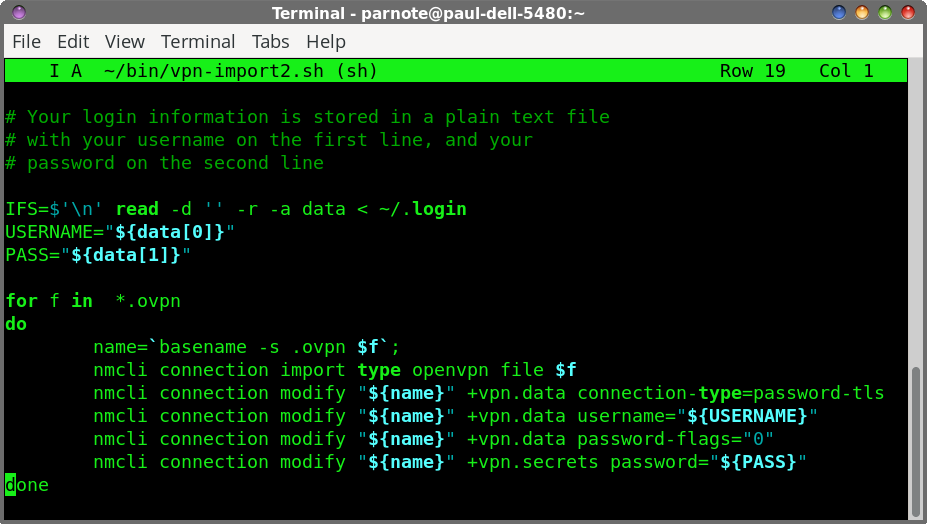Open the File menu
Viewport: 927px width, 524px height.
pyautogui.click(x=26, y=42)
